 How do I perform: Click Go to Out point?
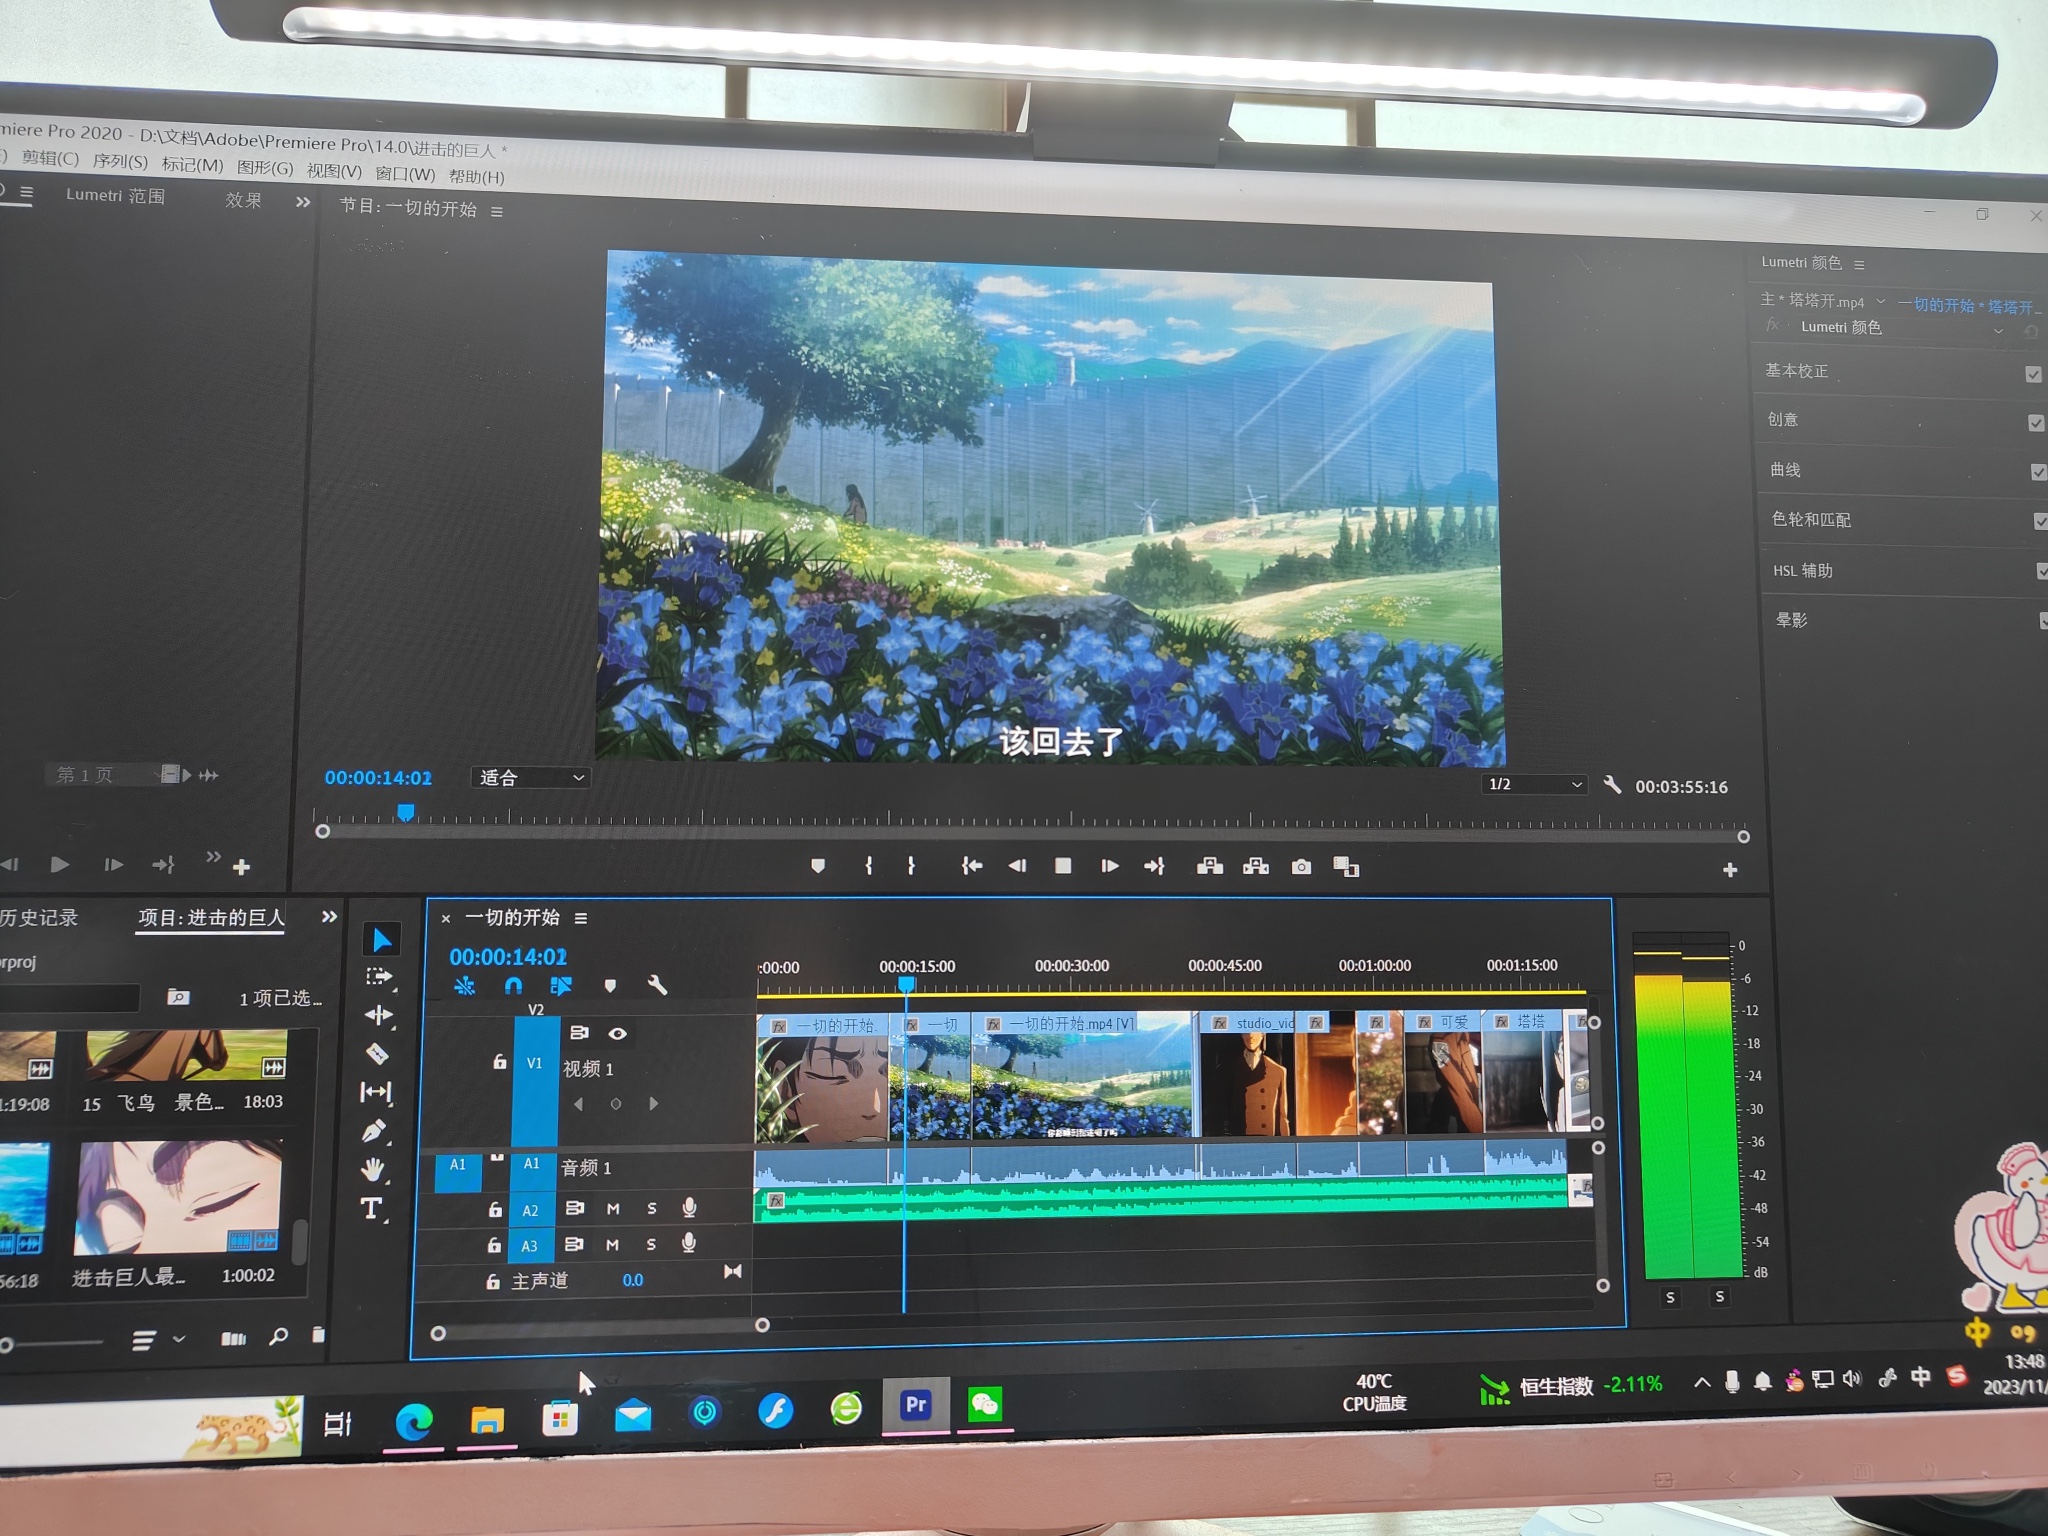(1155, 866)
